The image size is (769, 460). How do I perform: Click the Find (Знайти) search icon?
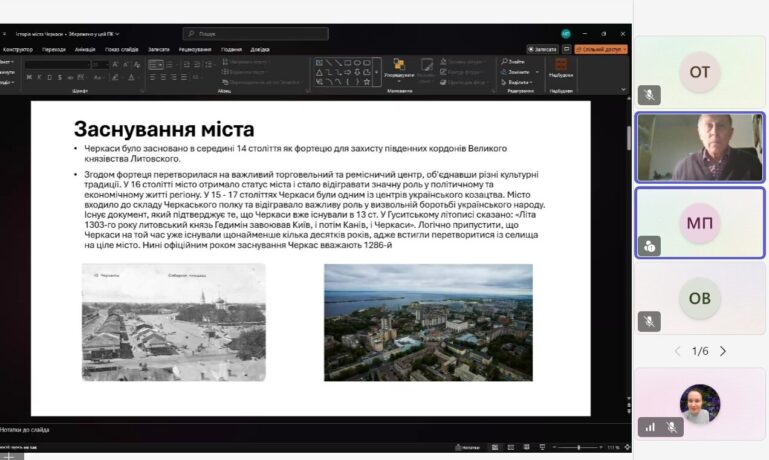tap(504, 62)
